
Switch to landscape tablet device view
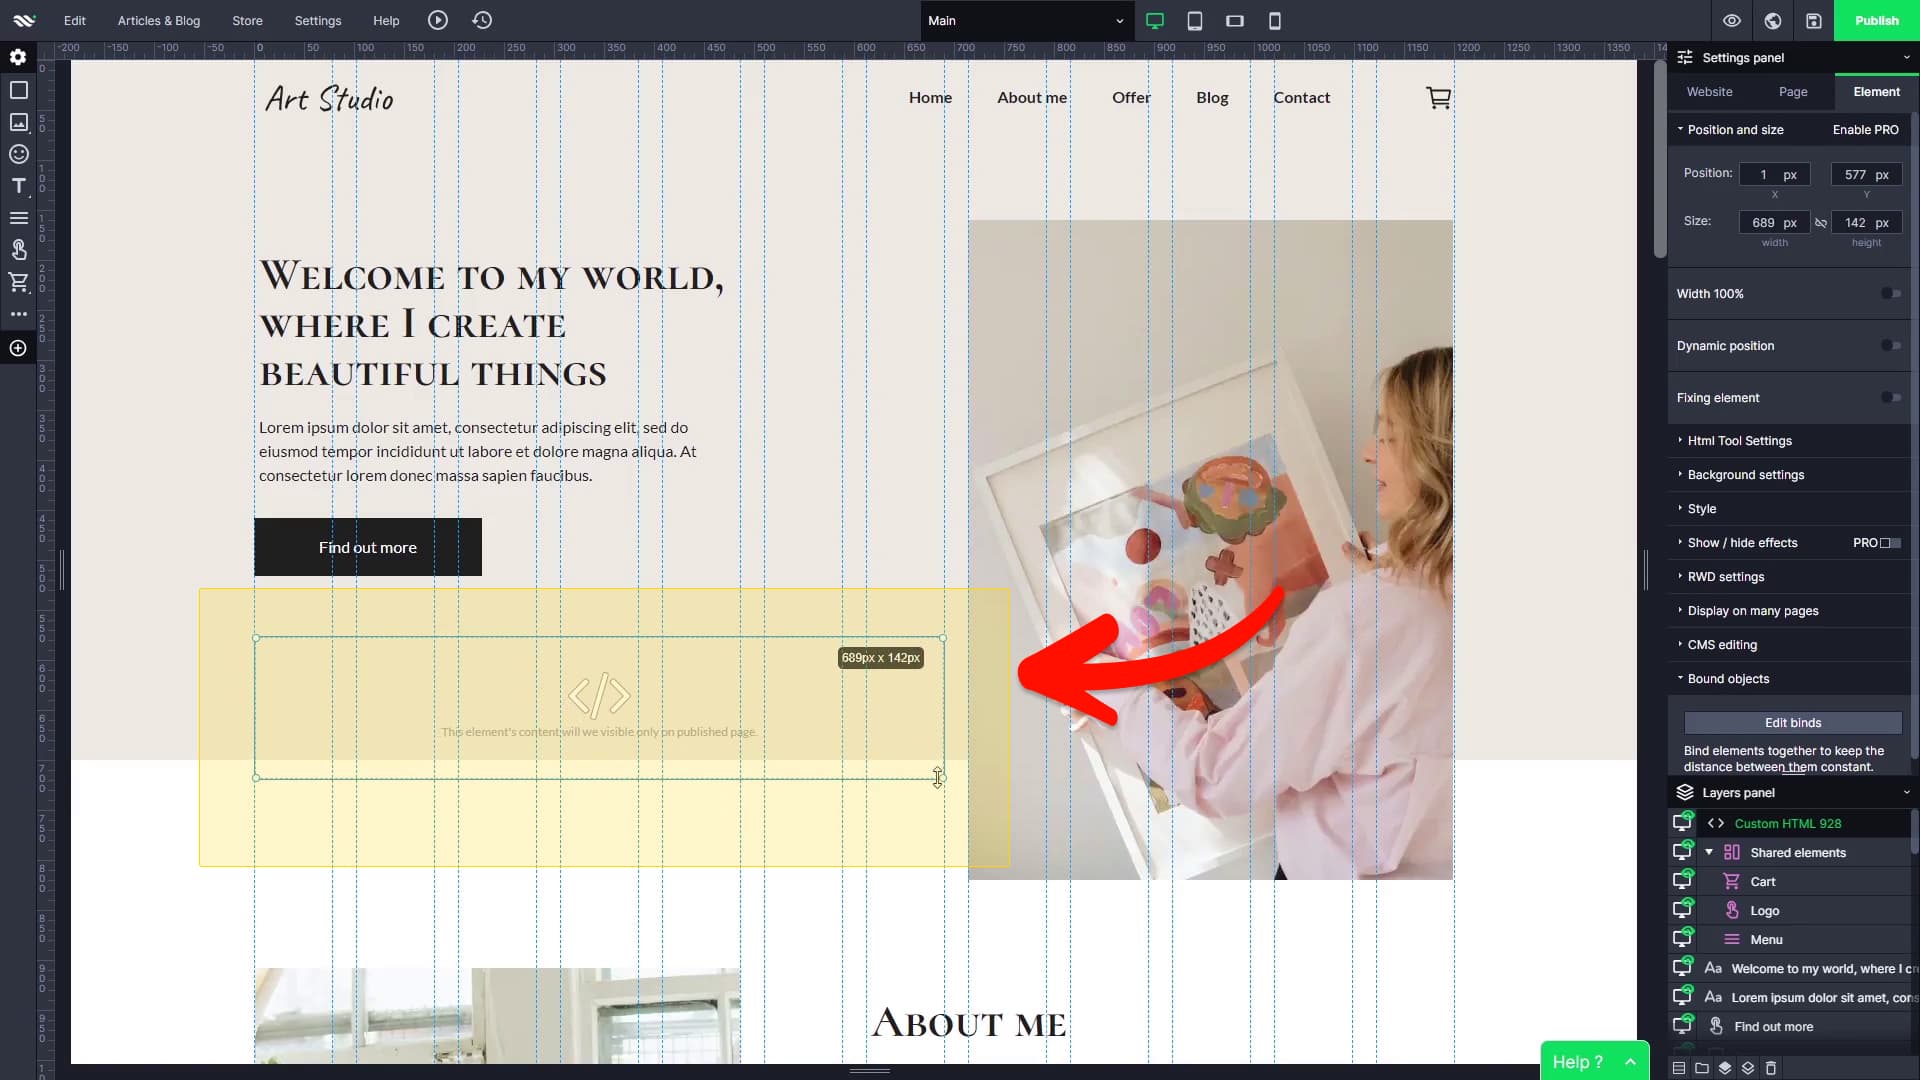[x=1235, y=20]
